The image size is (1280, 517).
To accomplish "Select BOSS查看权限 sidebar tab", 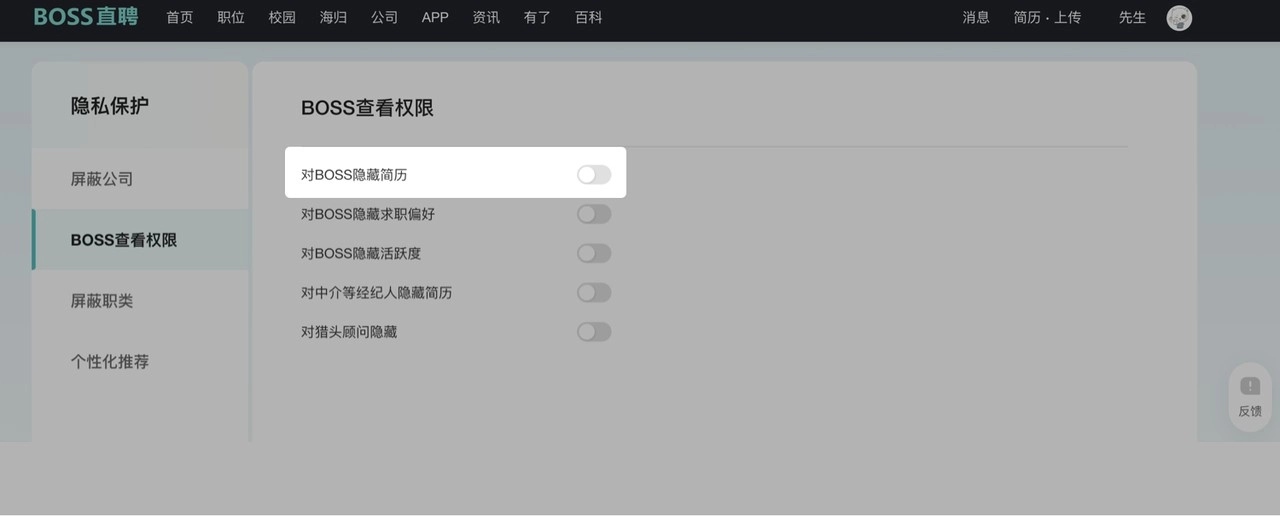I will coord(124,240).
